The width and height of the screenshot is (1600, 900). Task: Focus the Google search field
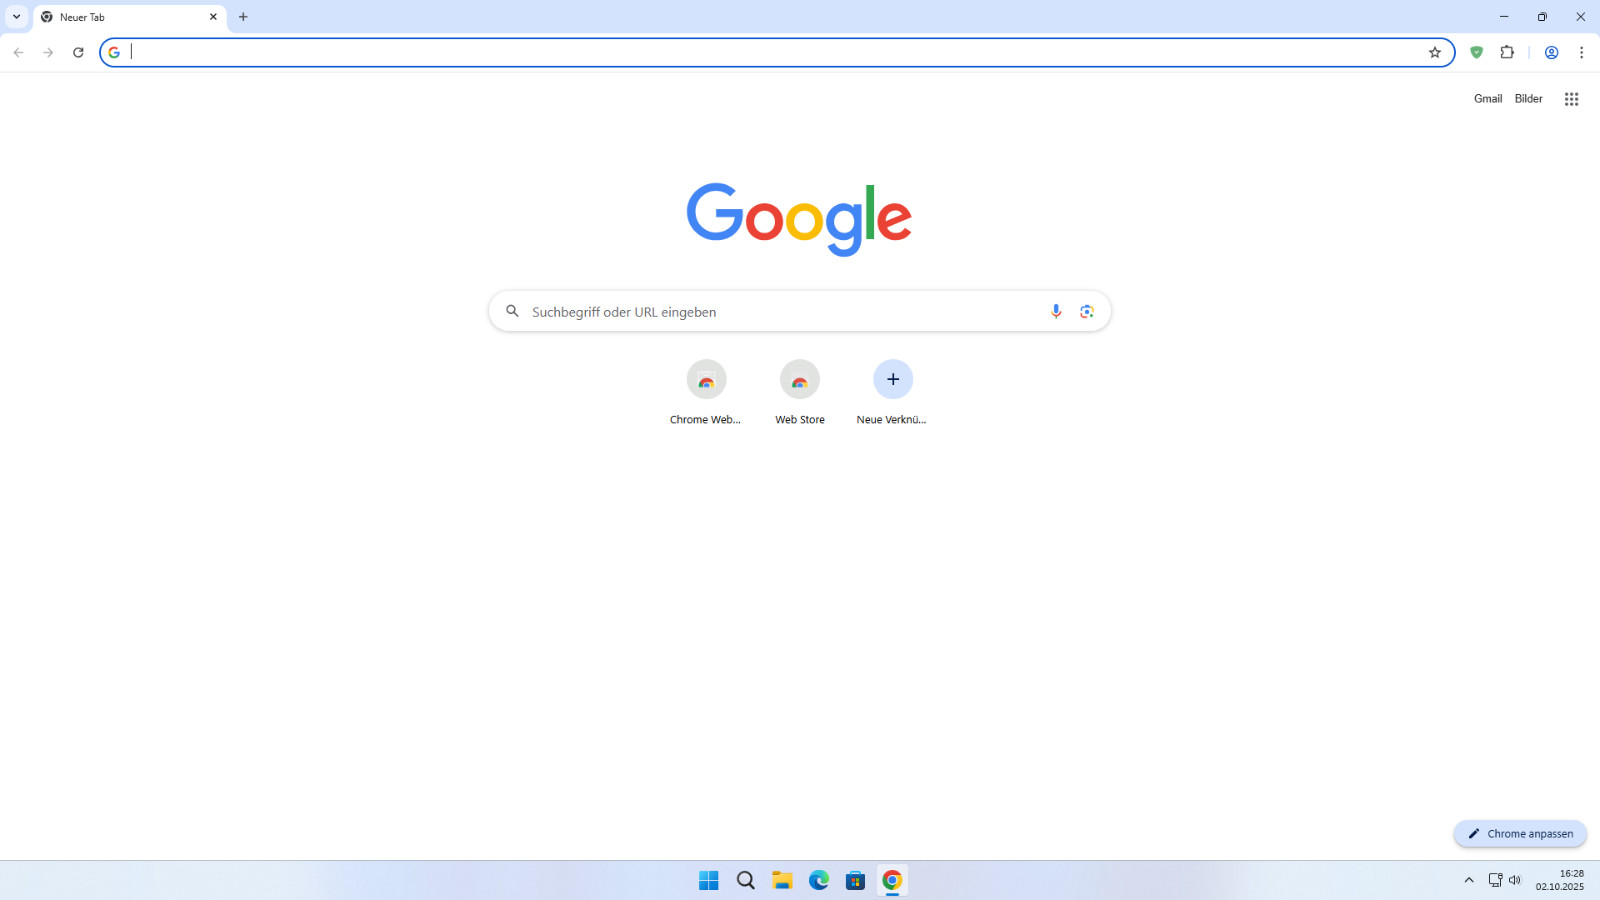799,311
